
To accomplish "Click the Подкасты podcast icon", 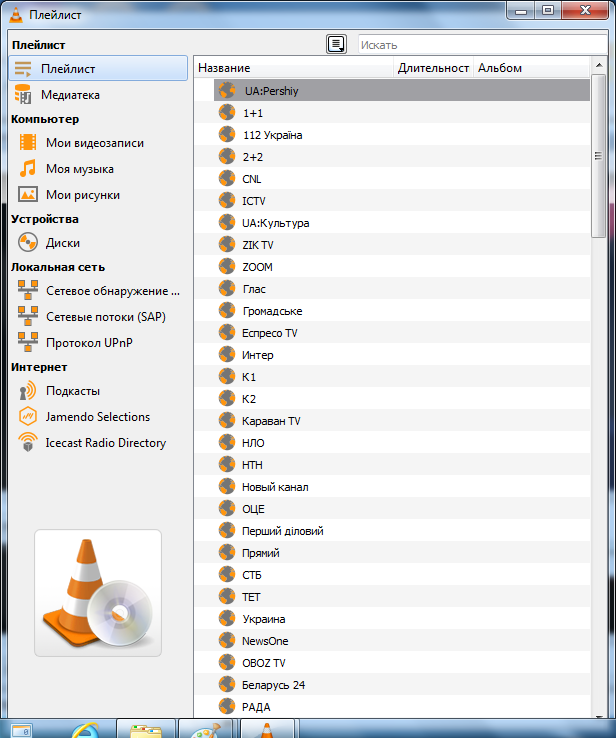I will point(28,391).
